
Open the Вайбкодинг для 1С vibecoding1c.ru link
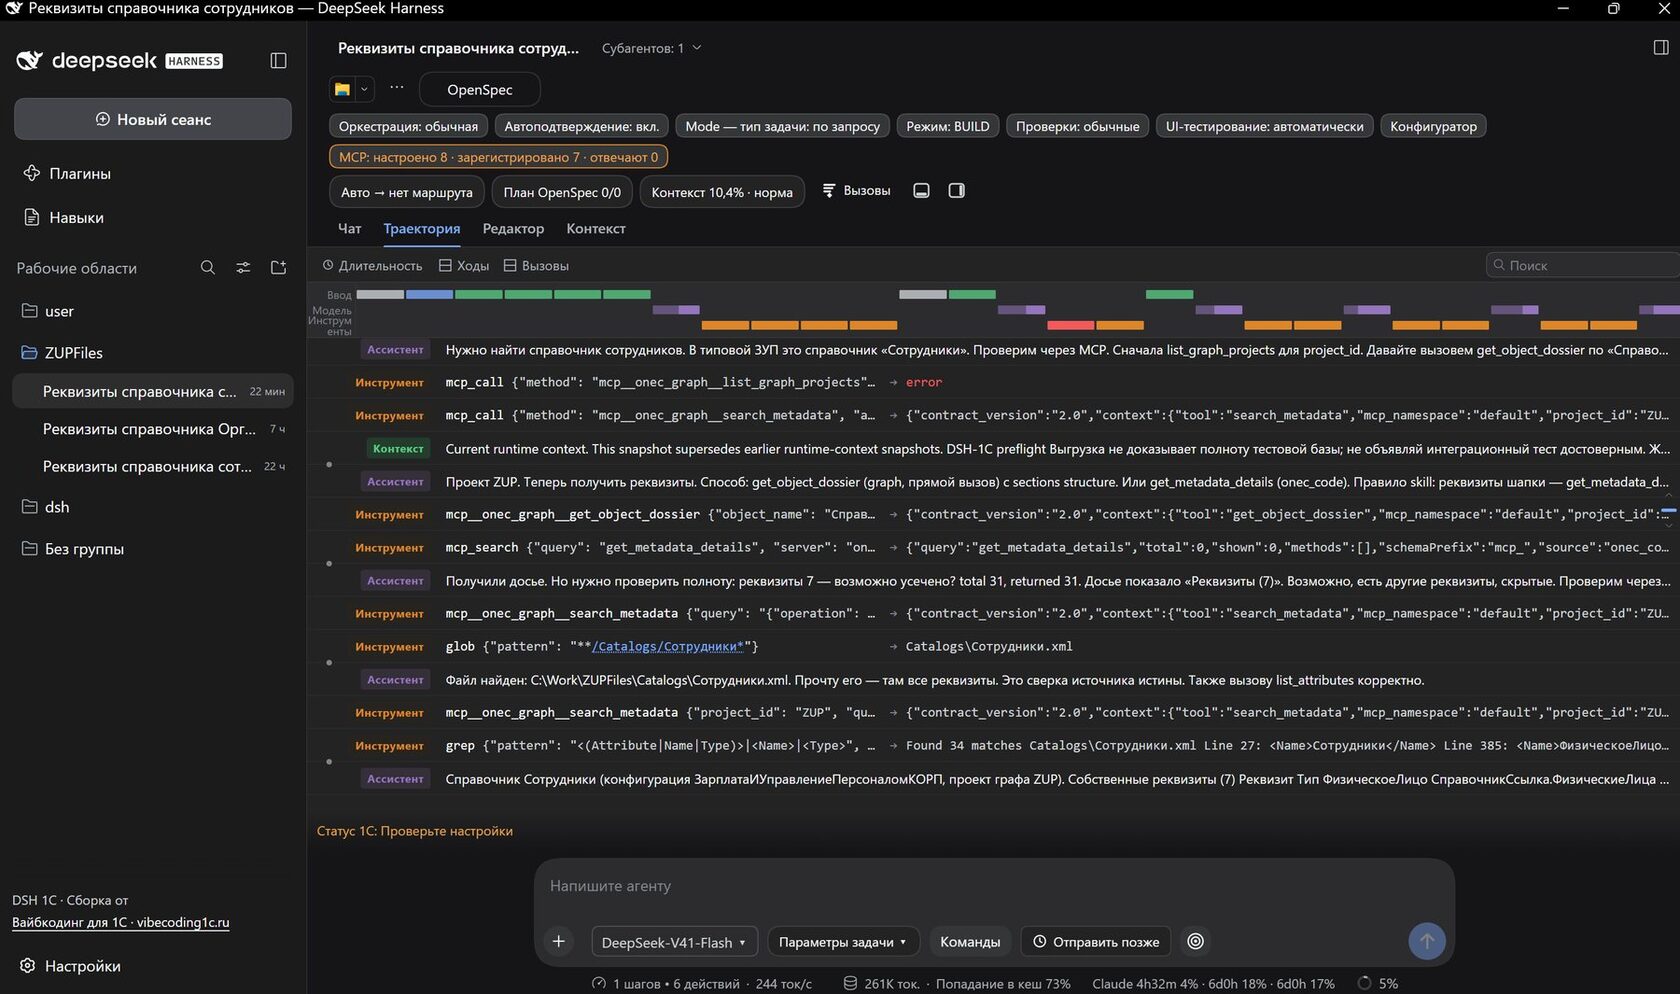tap(121, 922)
